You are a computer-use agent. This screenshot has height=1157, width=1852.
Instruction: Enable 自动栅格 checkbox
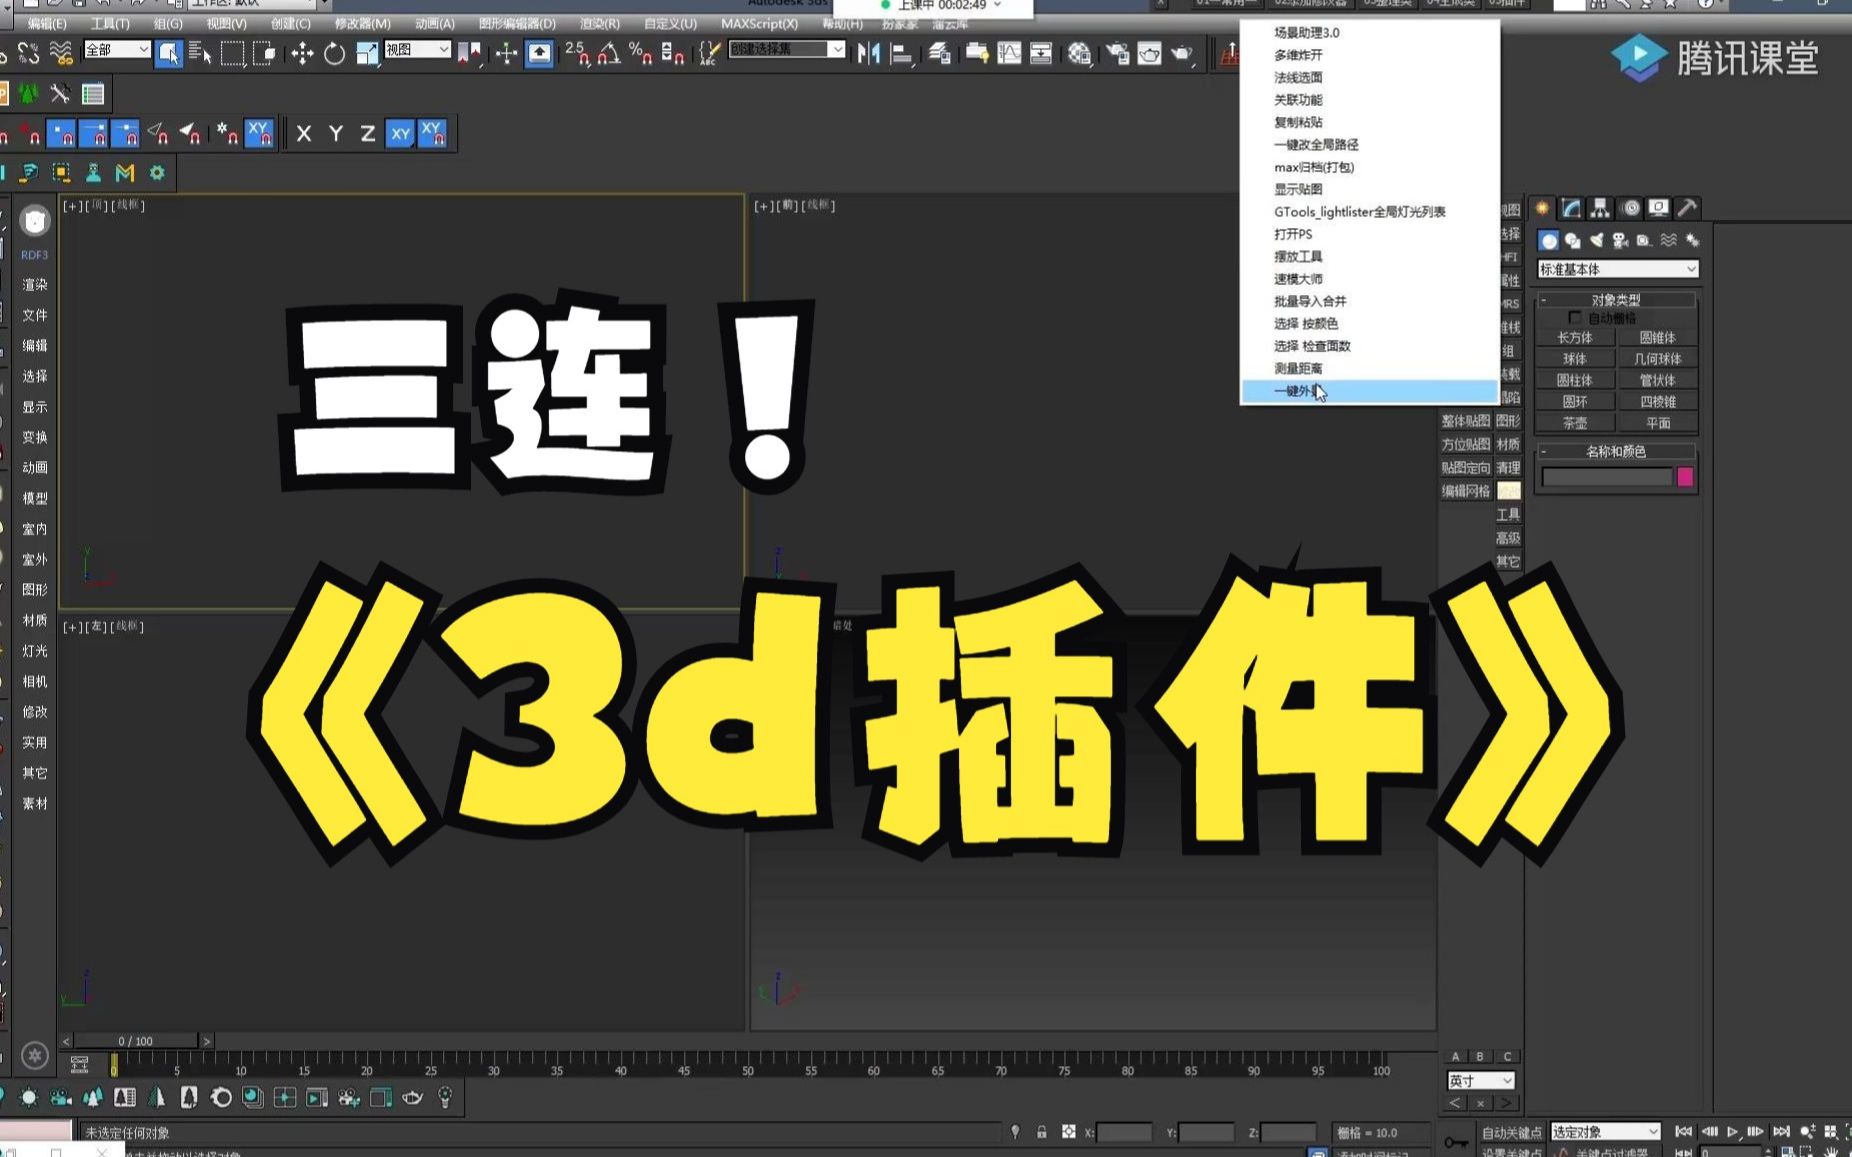point(1575,318)
